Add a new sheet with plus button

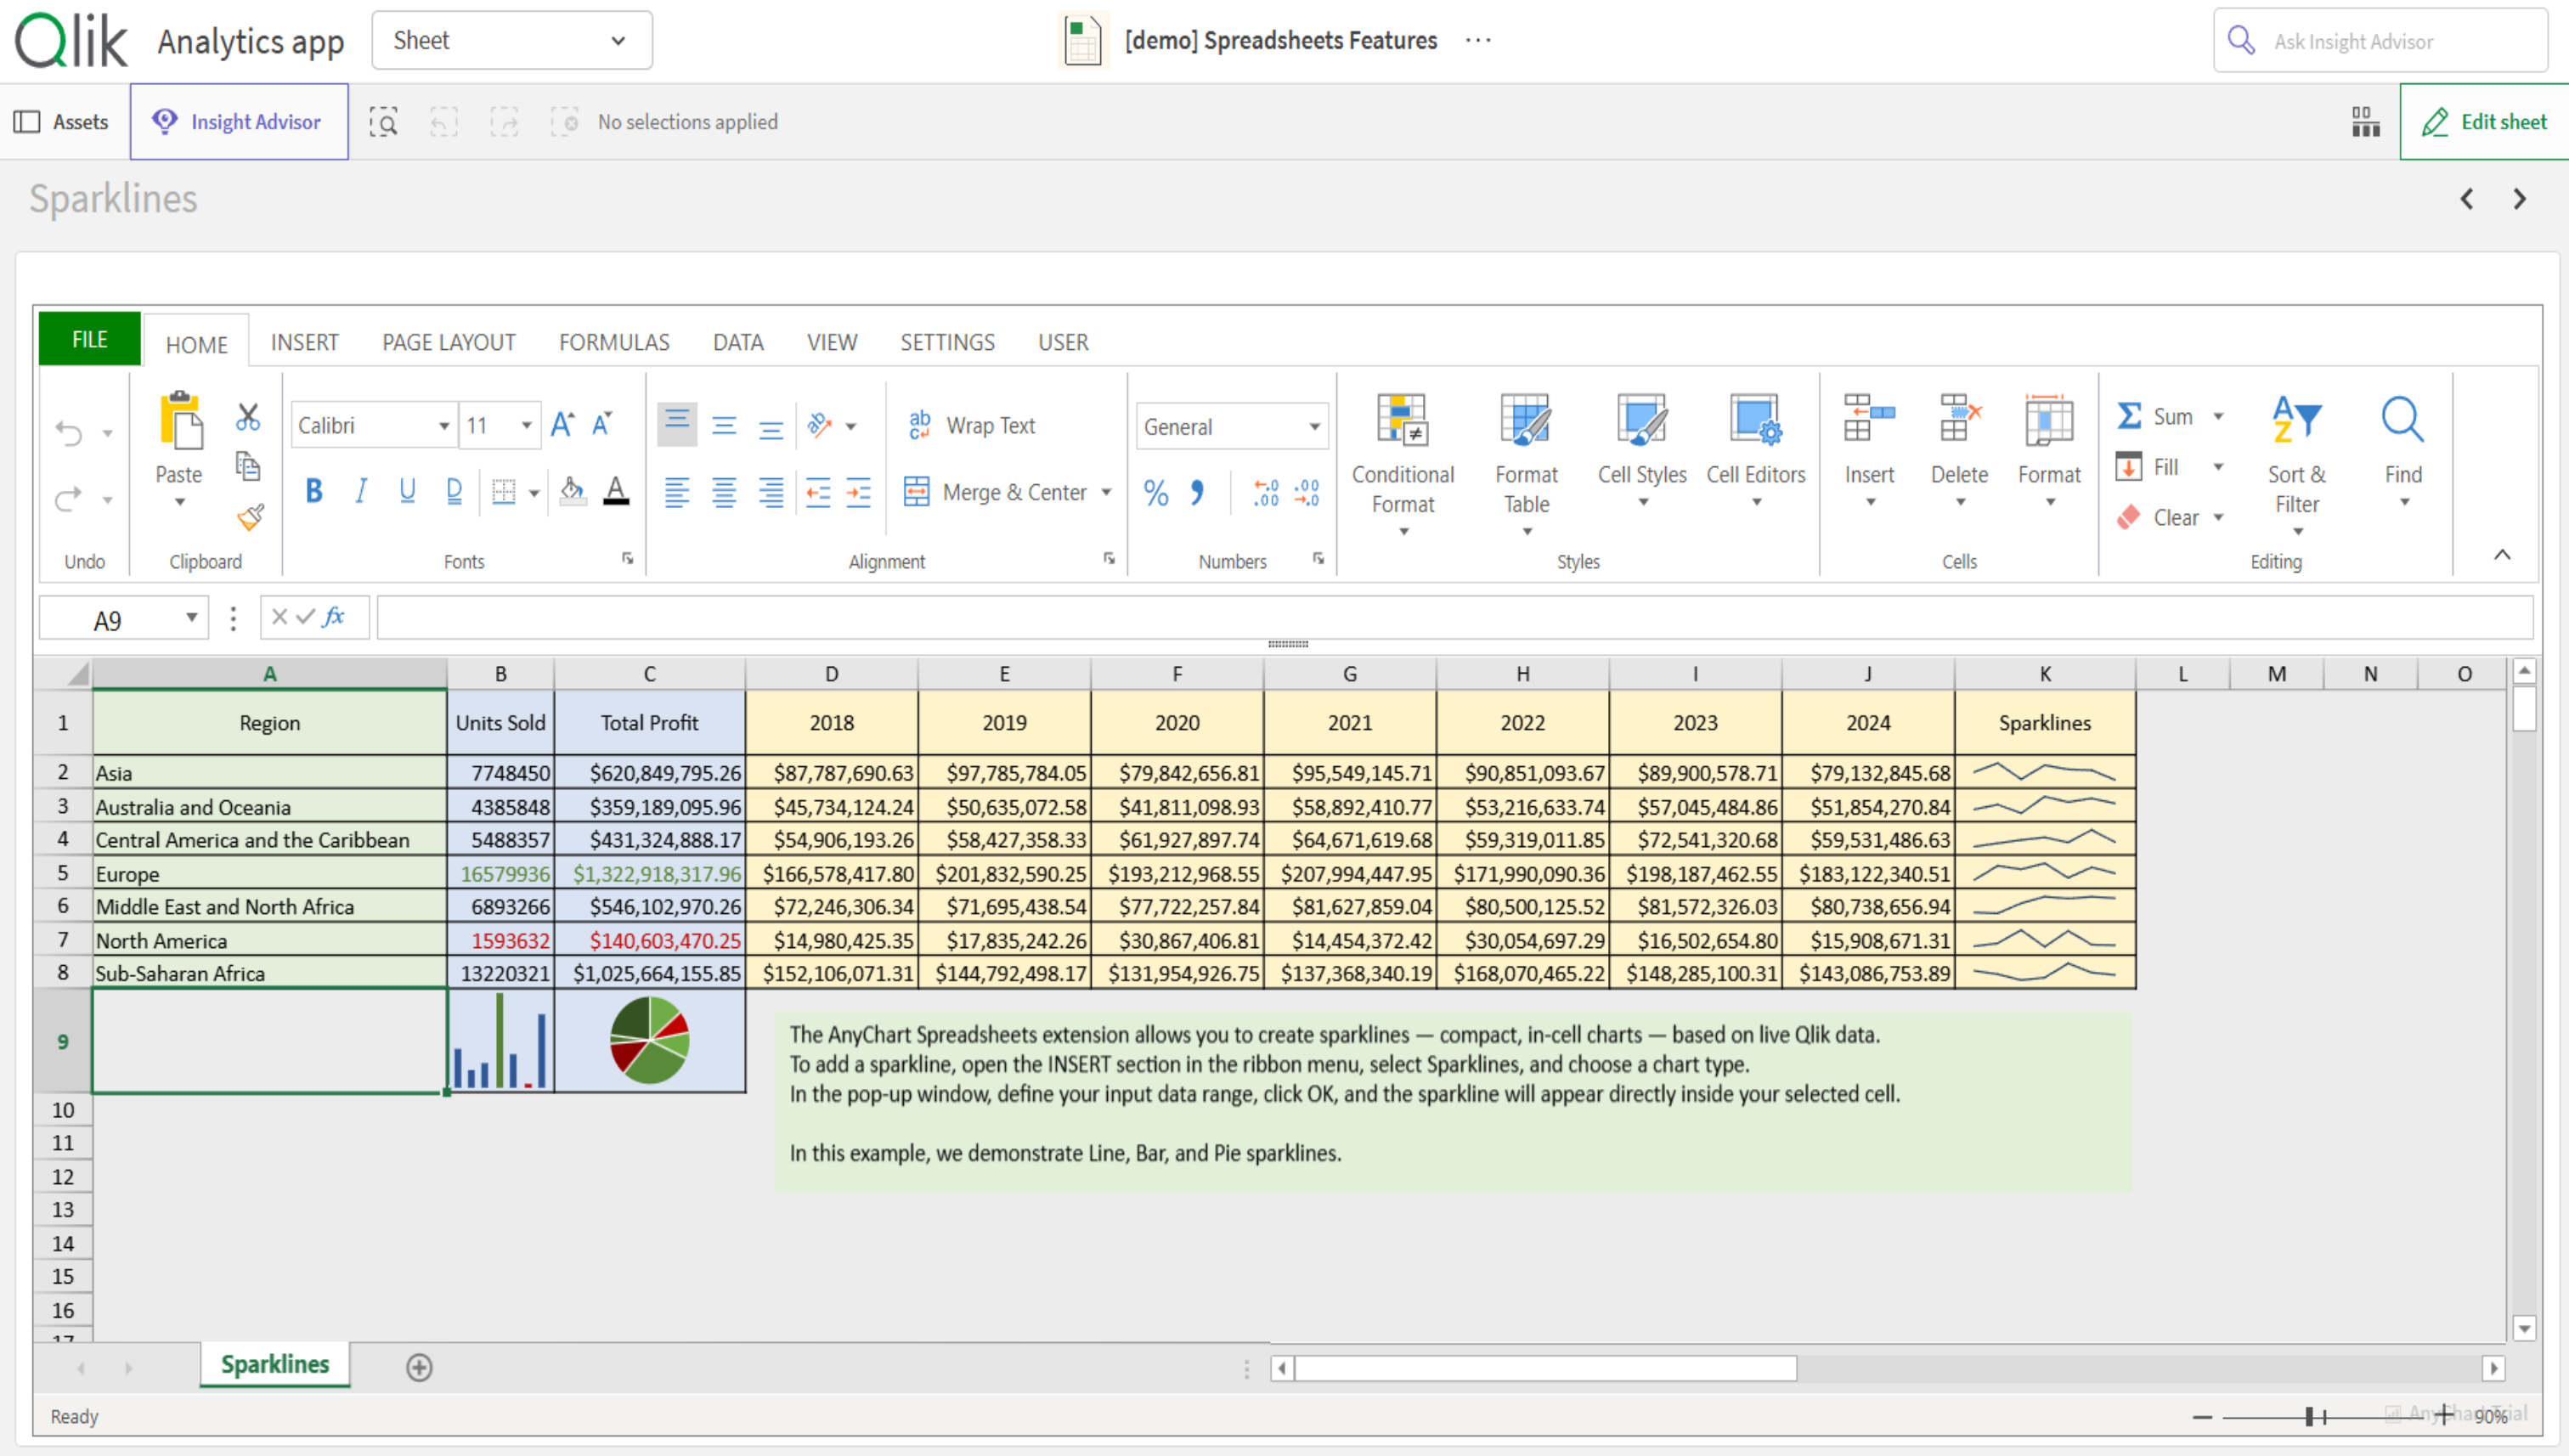coord(419,1367)
